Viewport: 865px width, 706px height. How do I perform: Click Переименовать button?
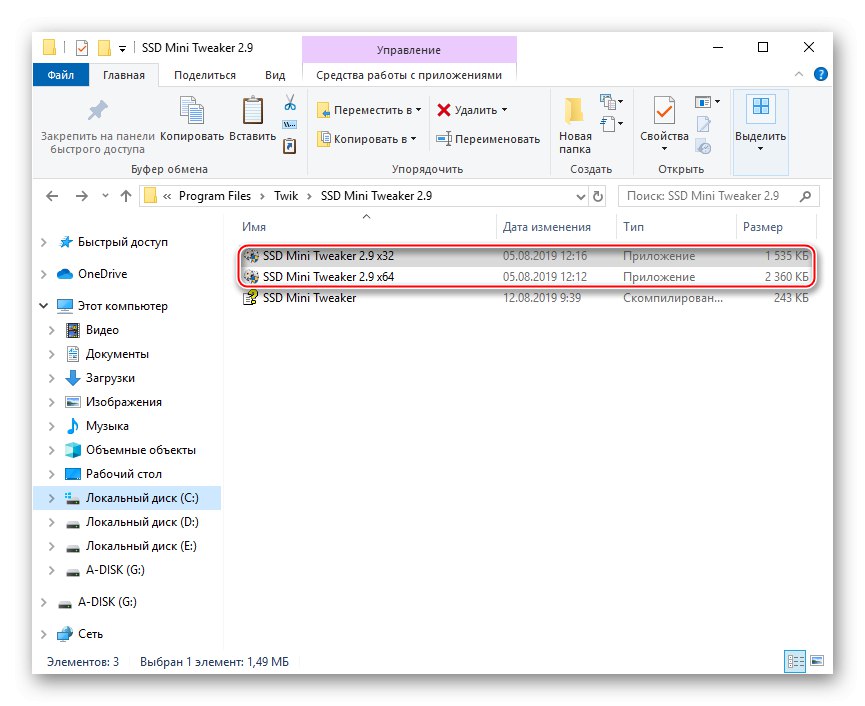click(488, 139)
